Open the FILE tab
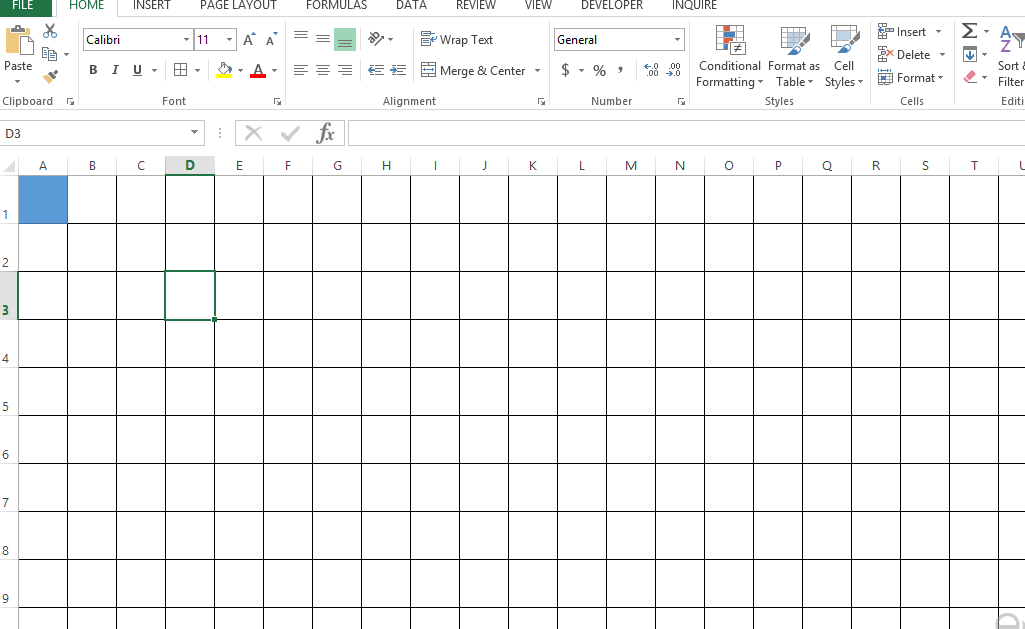The image size is (1025, 629). click(x=24, y=6)
